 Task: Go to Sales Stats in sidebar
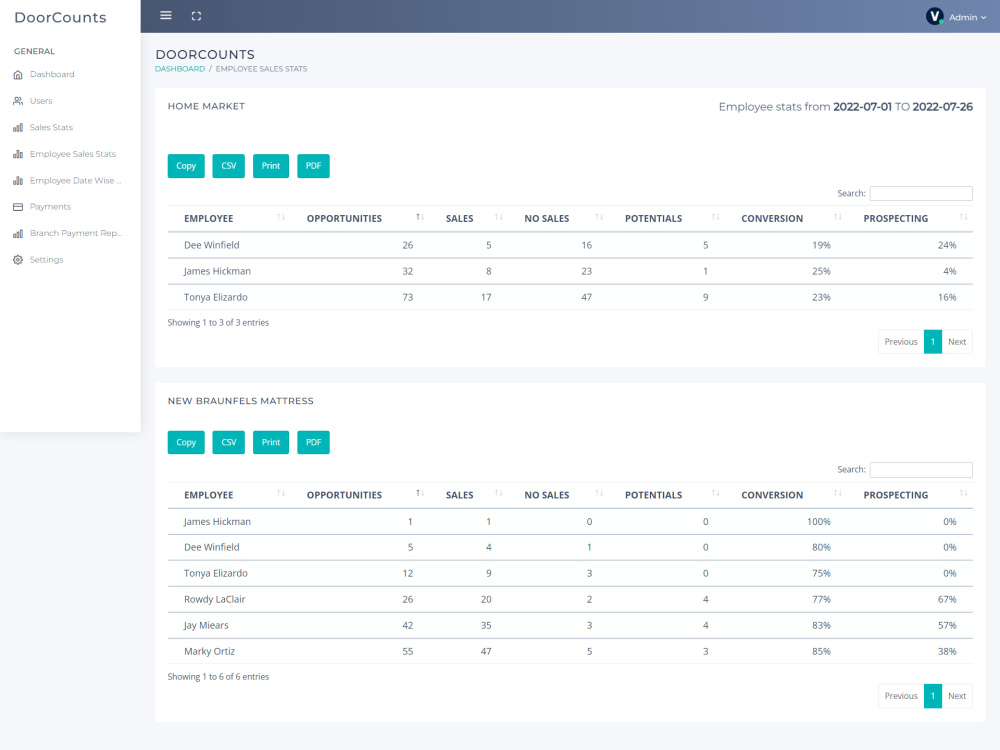(51, 128)
